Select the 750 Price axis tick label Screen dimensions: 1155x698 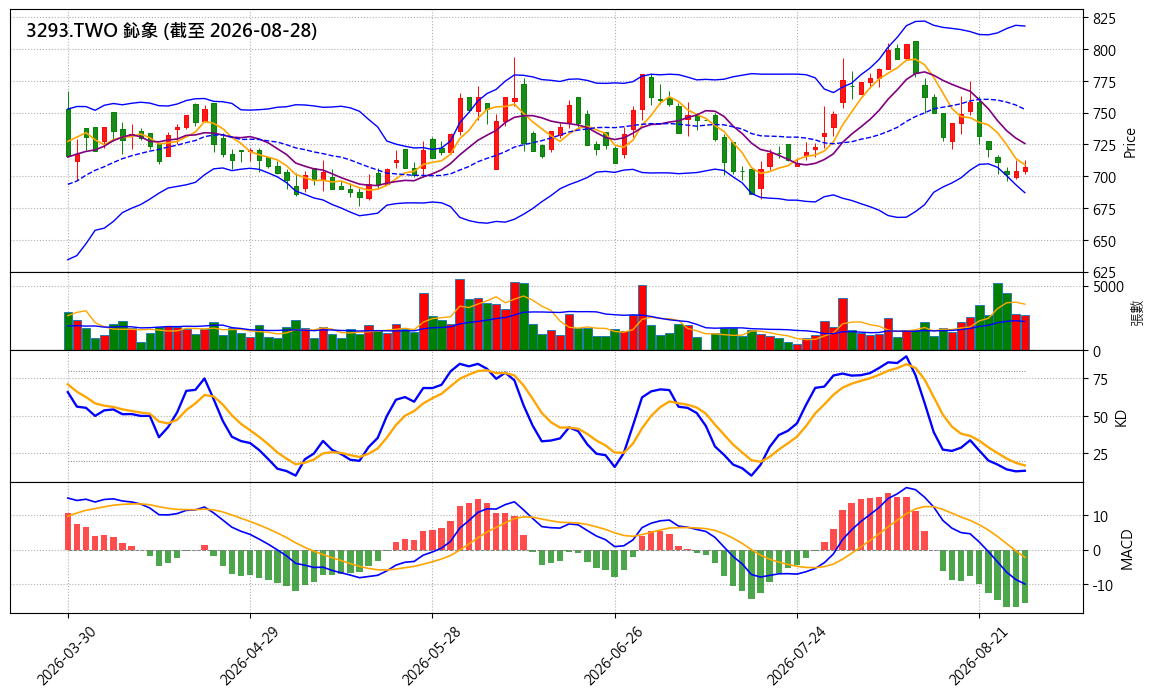[1104, 114]
